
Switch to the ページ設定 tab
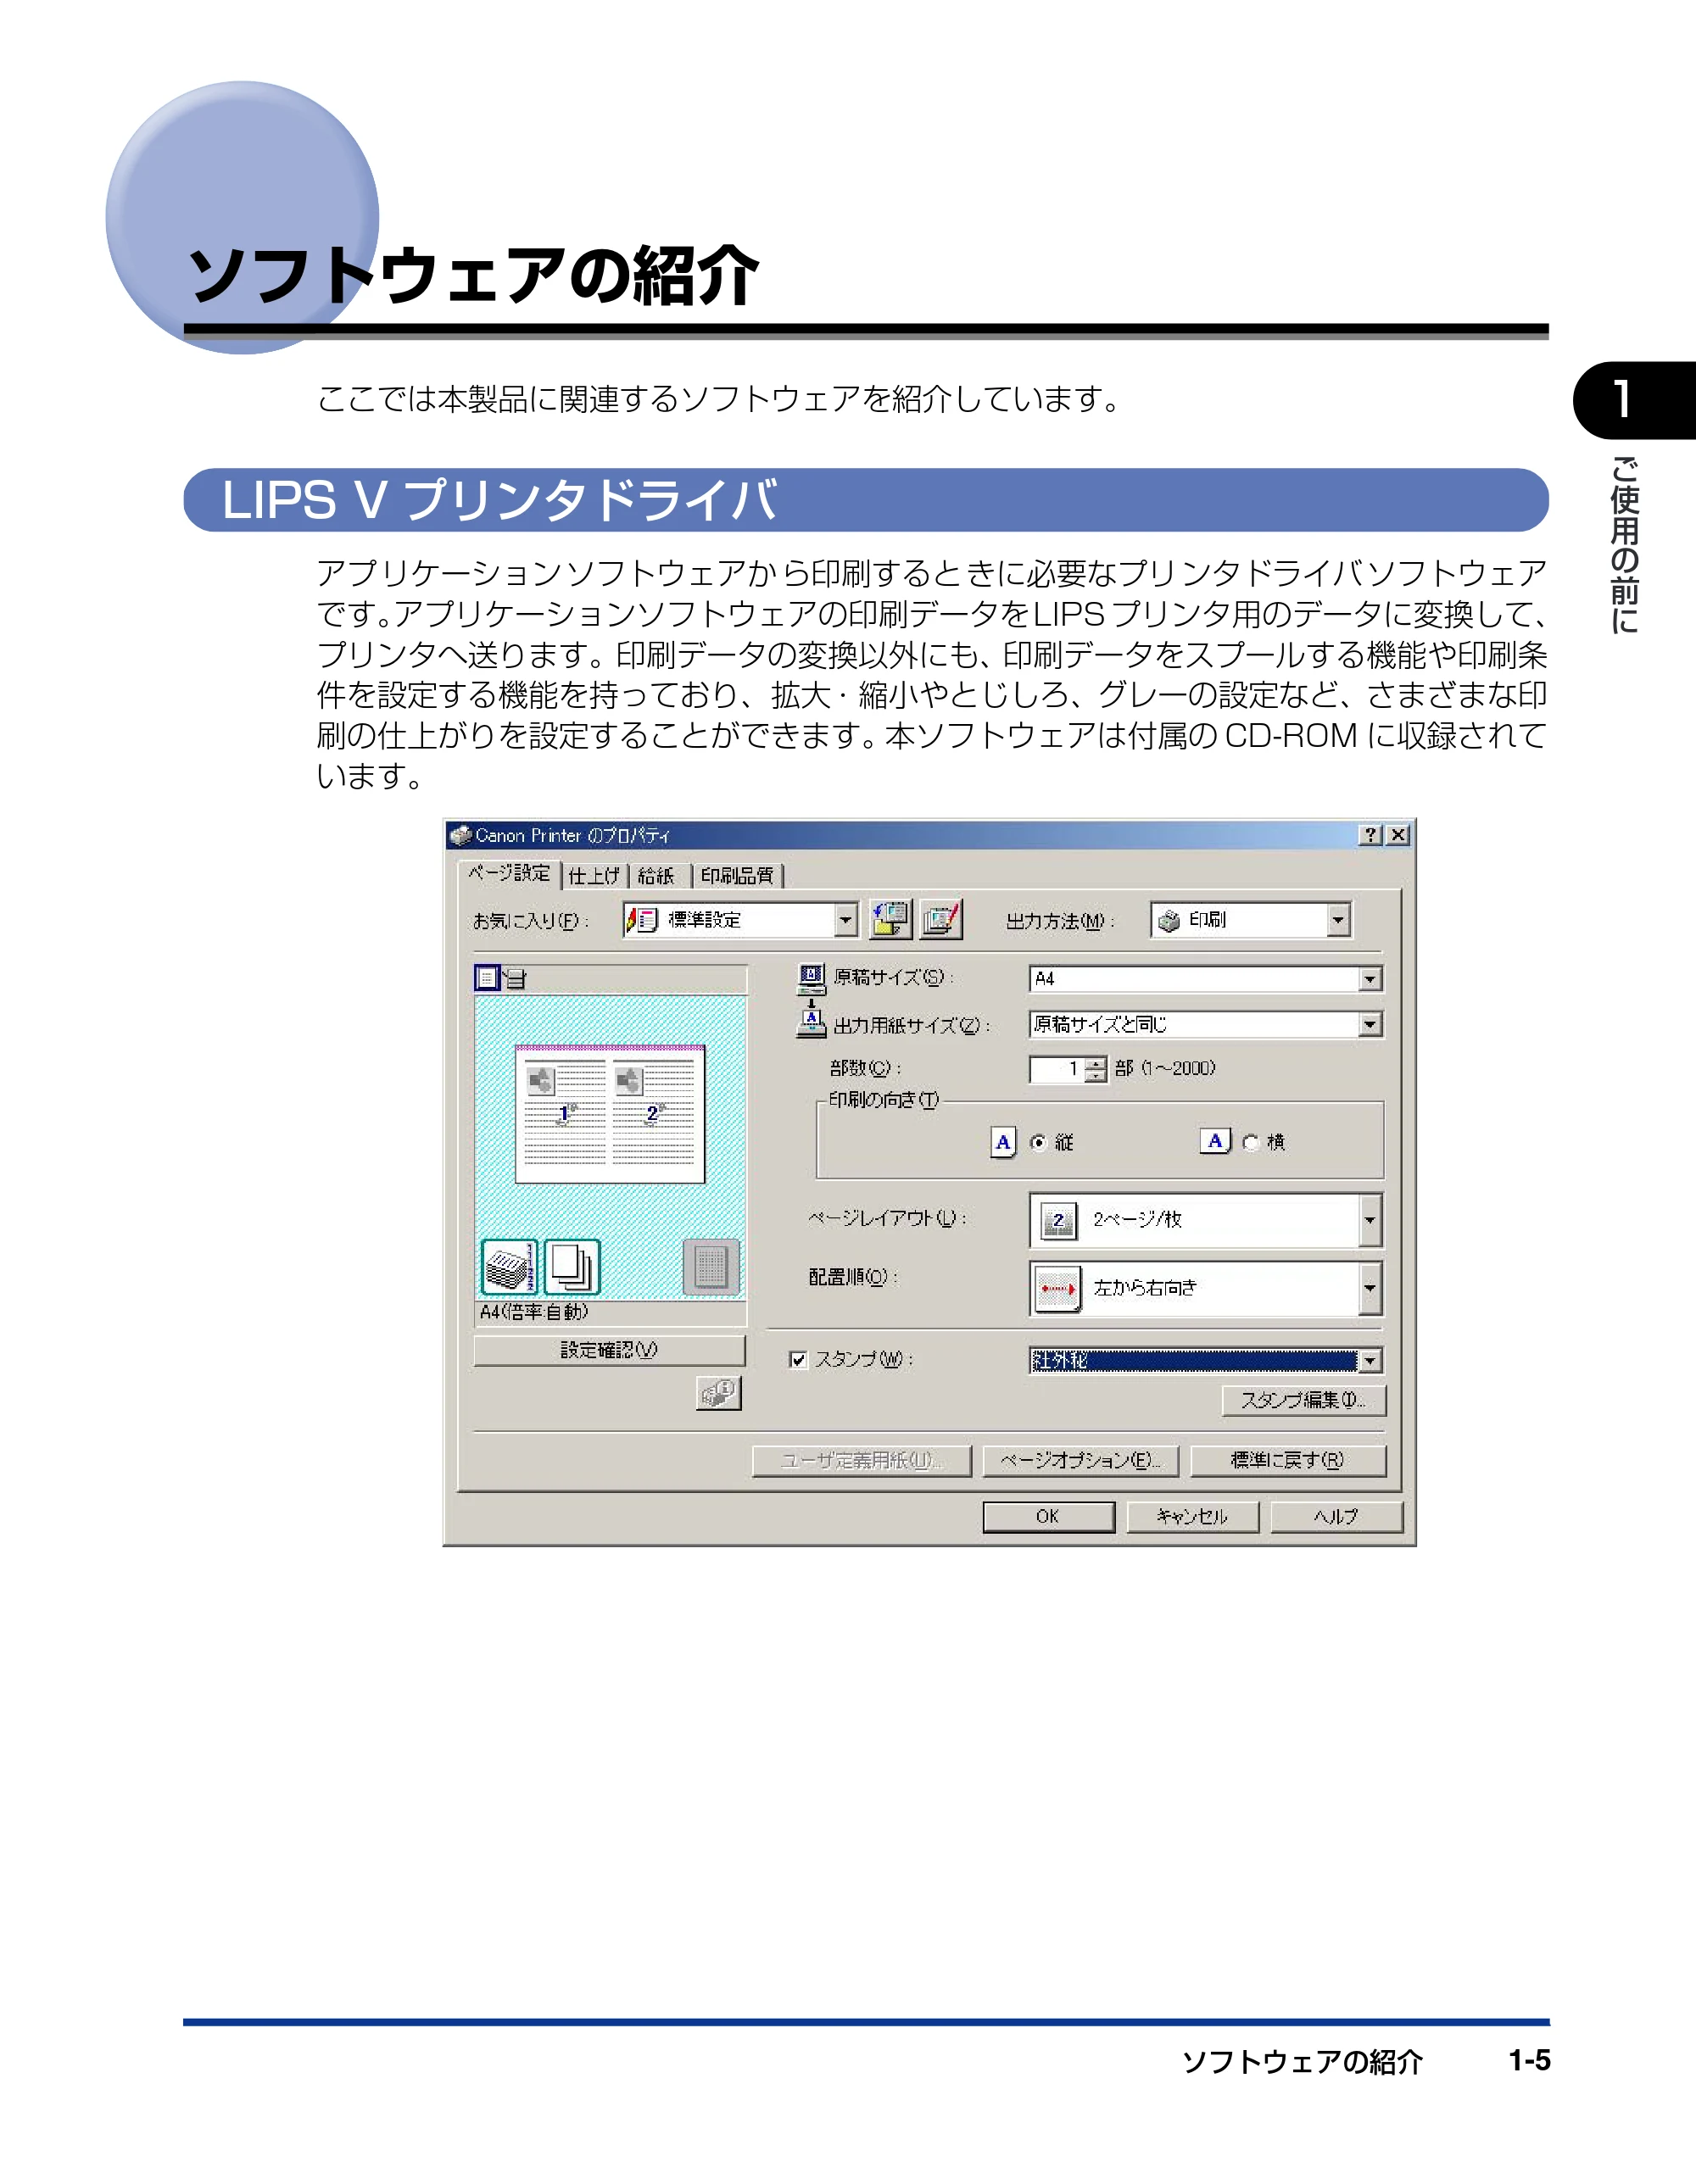[509, 873]
